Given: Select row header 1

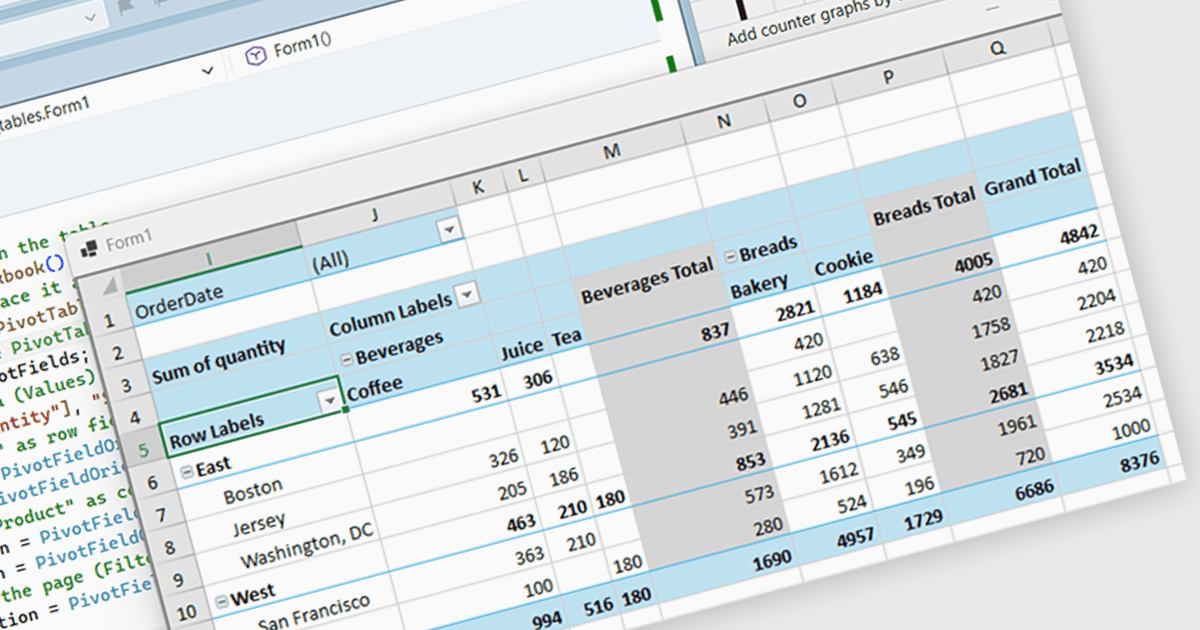Looking at the screenshot, I should click(x=107, y=321).
